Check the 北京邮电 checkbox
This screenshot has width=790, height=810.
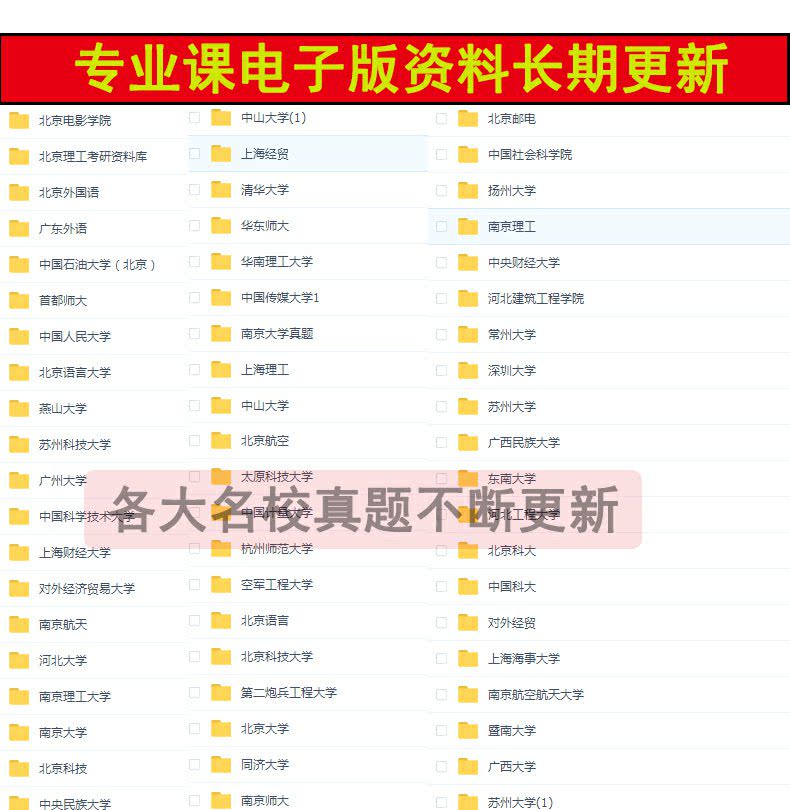[441, 119]
